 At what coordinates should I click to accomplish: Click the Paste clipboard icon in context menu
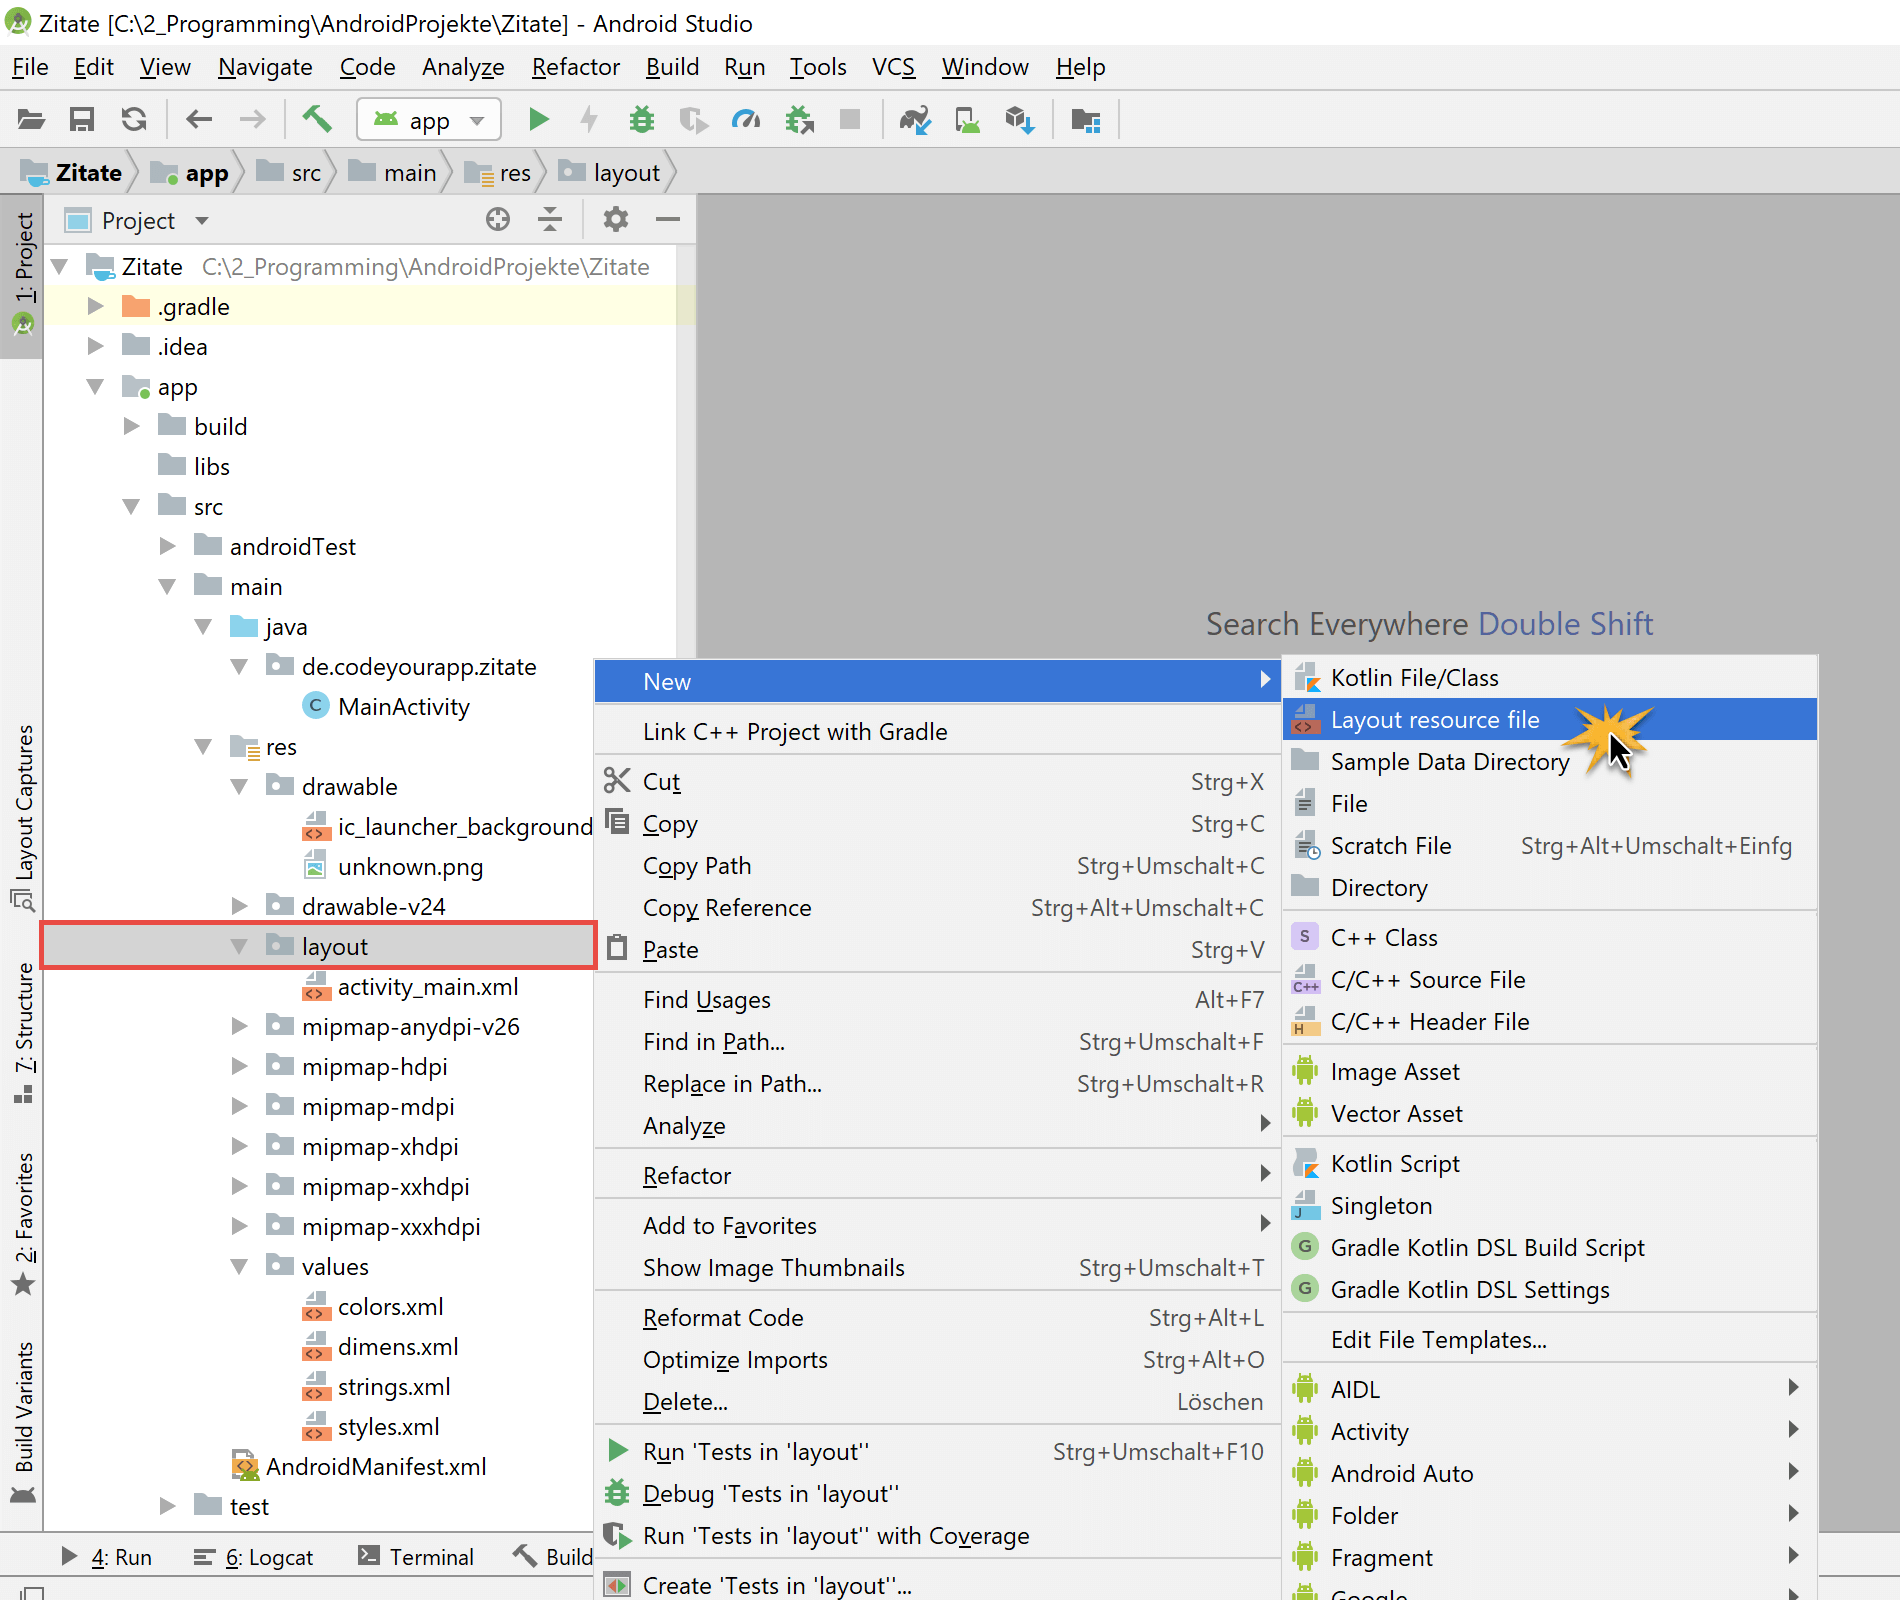coord(617,947)
